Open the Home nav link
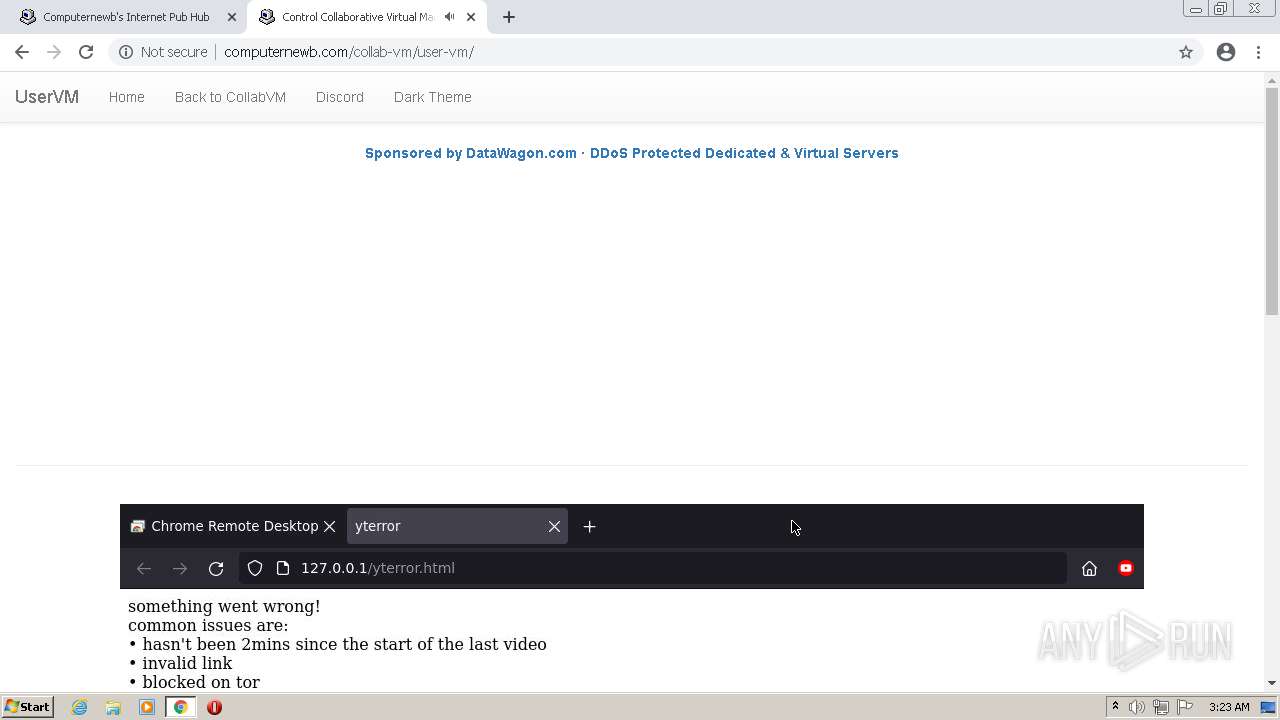This screenshot has height=720, width=1280. 127,97
